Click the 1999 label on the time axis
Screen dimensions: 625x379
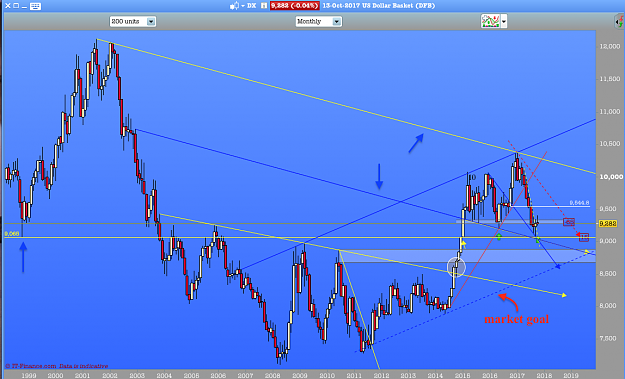click(x=29, y=375)
